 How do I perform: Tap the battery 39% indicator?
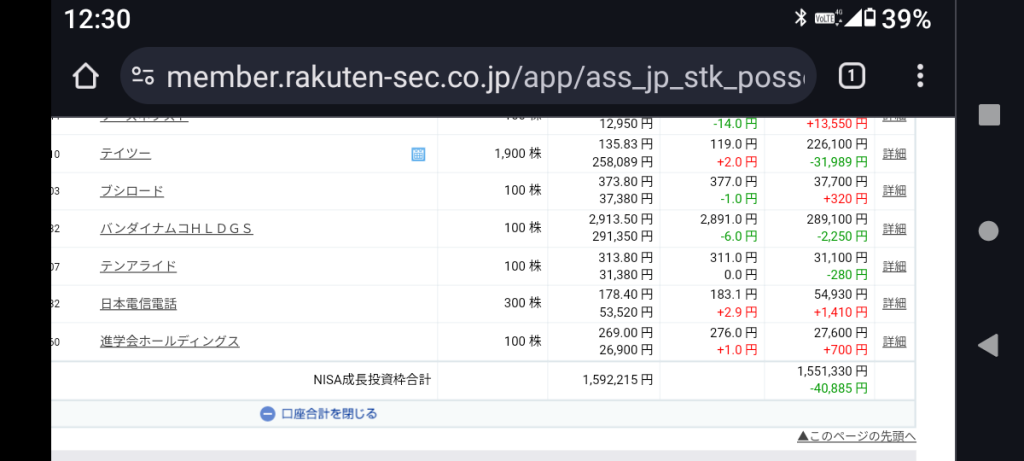tap(897, 19)
